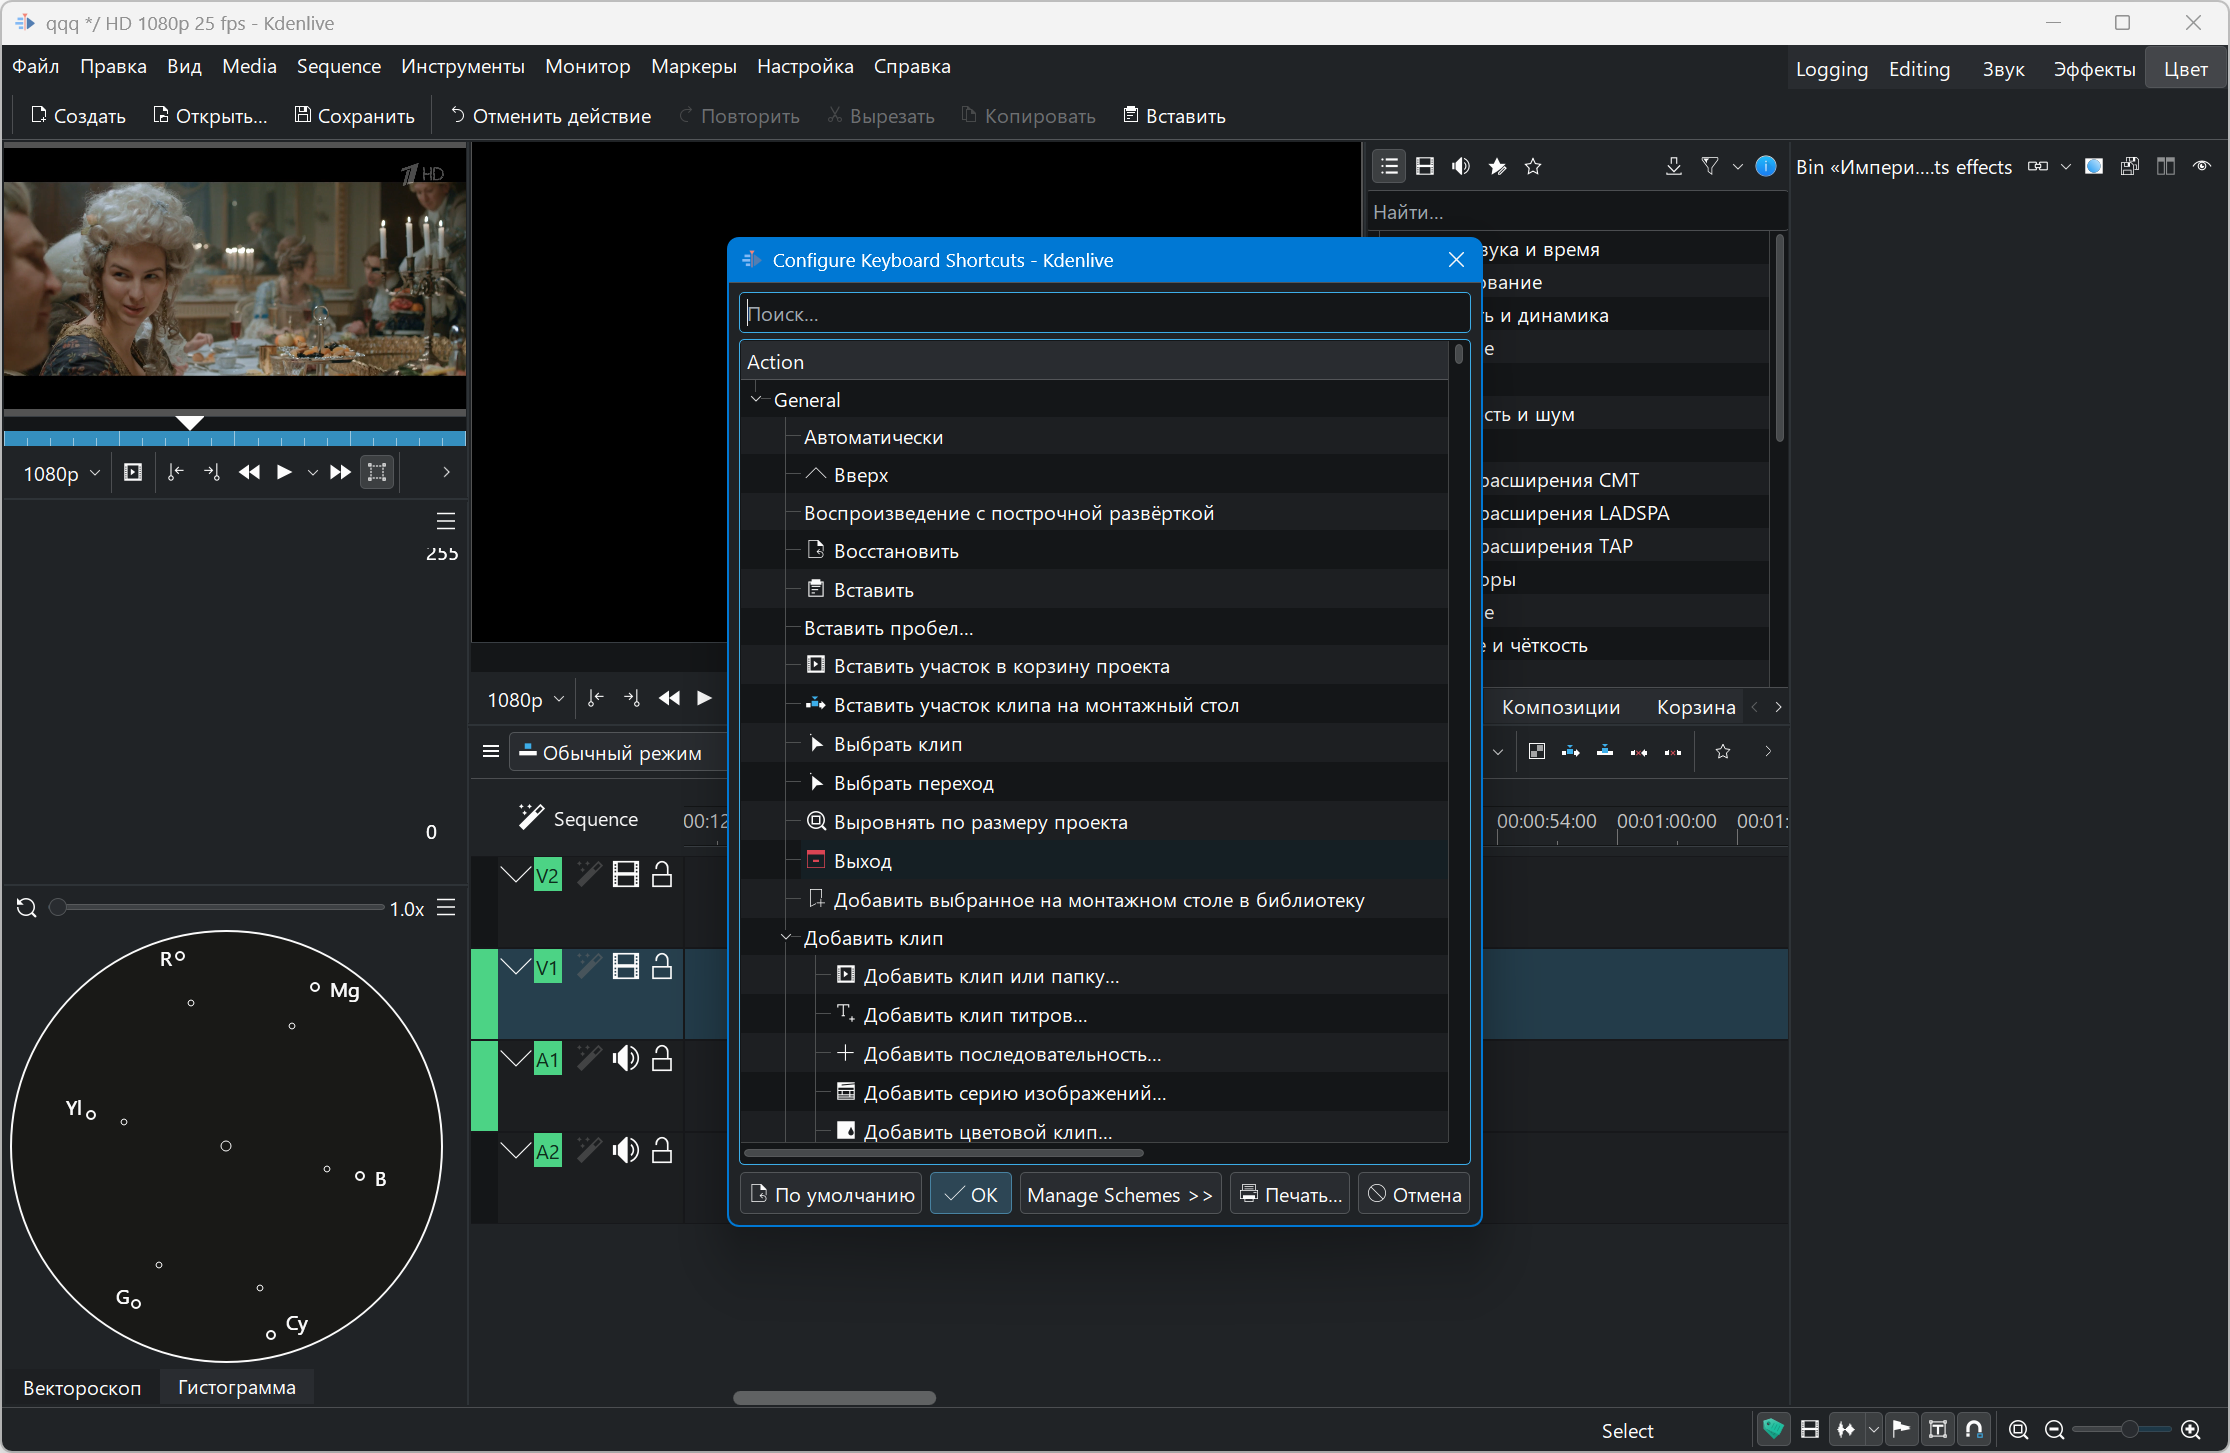
Task: Toggle snapping magnet icon in status bar
Action: click(x=1974, y=1430)
